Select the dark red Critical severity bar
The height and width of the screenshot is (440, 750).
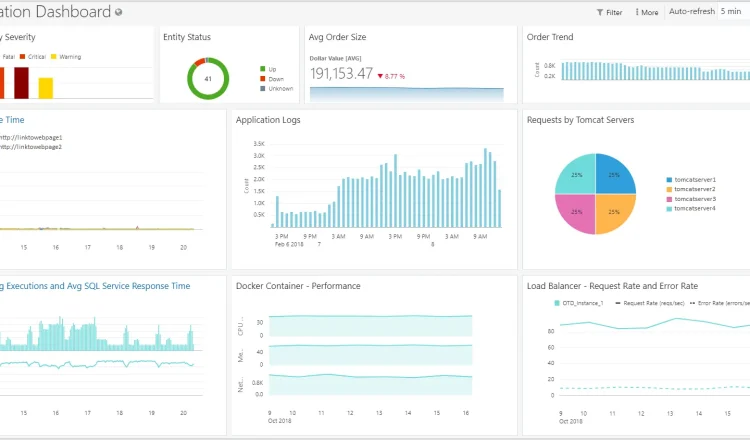click(21, 83)
